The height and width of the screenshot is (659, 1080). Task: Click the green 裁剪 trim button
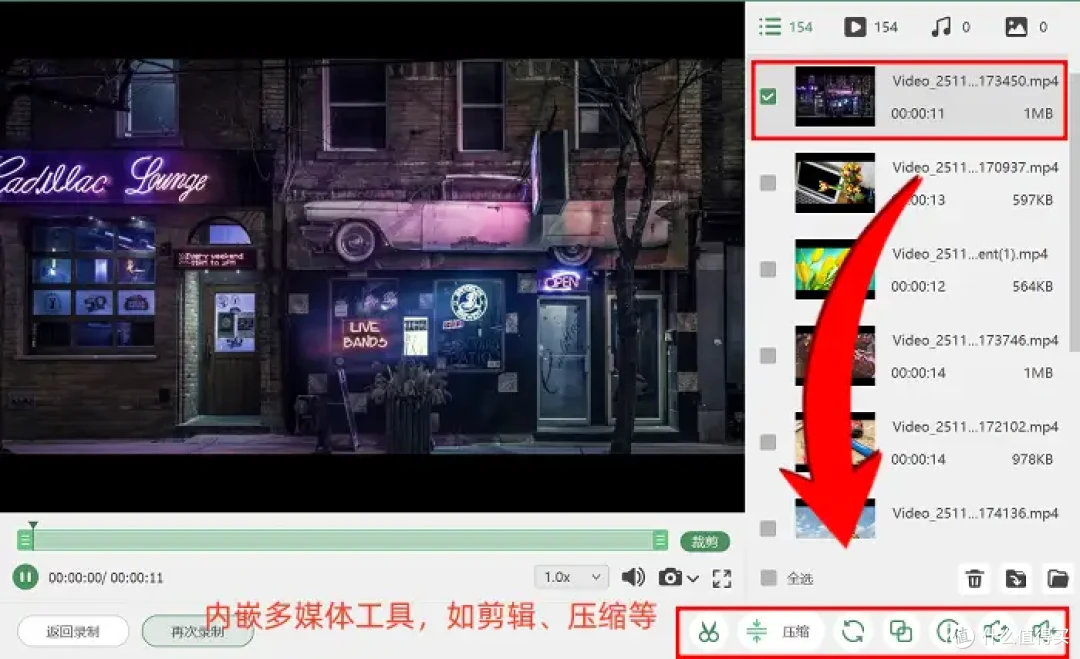coord(705,542)
